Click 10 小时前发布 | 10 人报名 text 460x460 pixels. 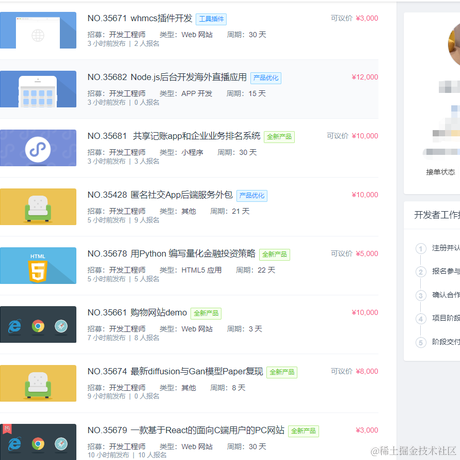coord(127,455)
